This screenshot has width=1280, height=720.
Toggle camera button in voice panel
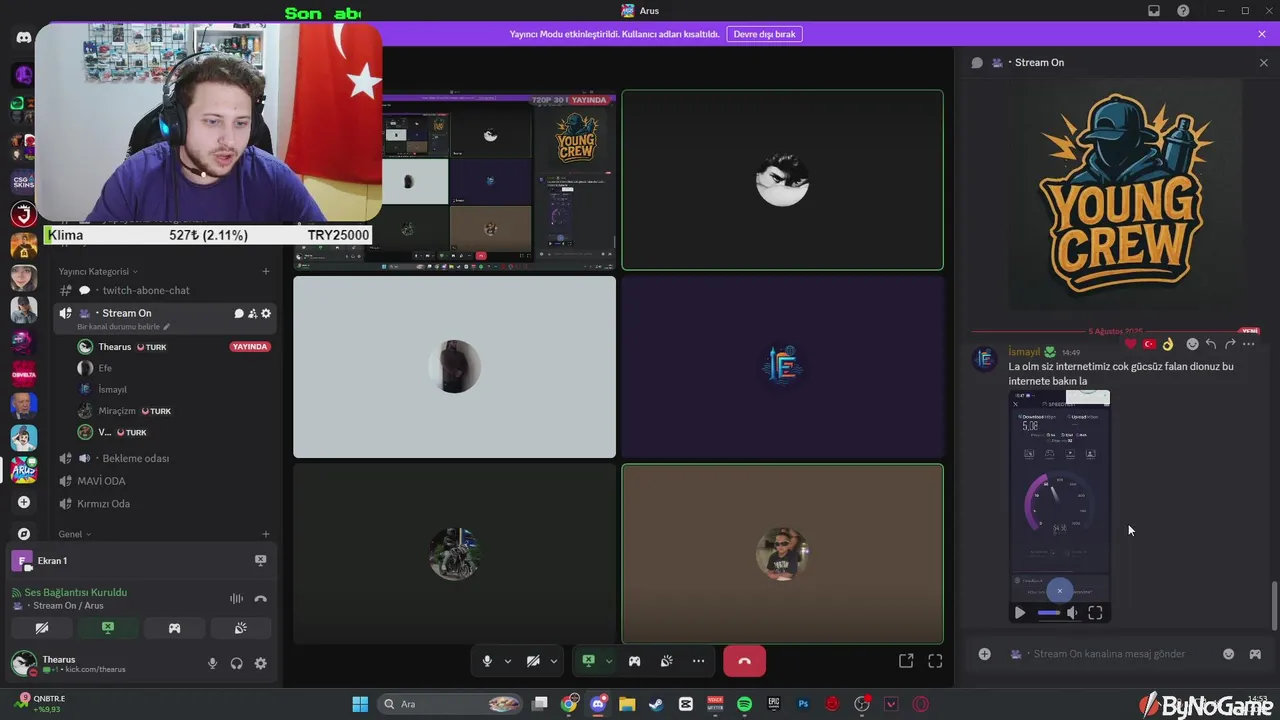pyautogui.click(x=42, y=628)
